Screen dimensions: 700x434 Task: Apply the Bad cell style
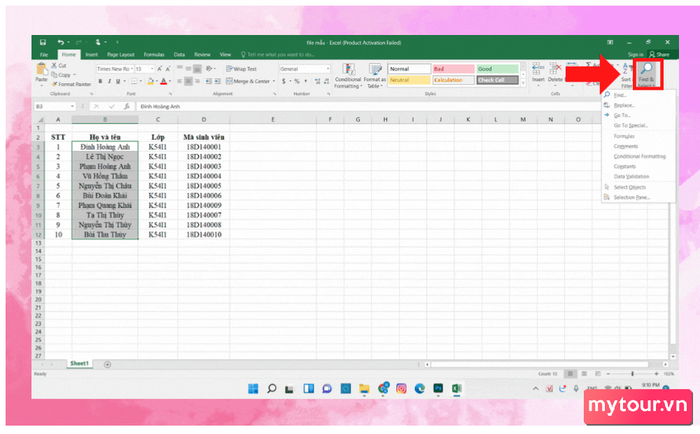(x=453, y=69)
